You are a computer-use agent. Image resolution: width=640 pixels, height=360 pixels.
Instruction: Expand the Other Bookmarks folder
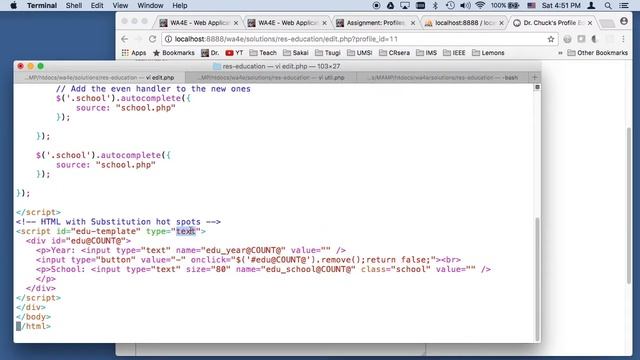point(598,53)
